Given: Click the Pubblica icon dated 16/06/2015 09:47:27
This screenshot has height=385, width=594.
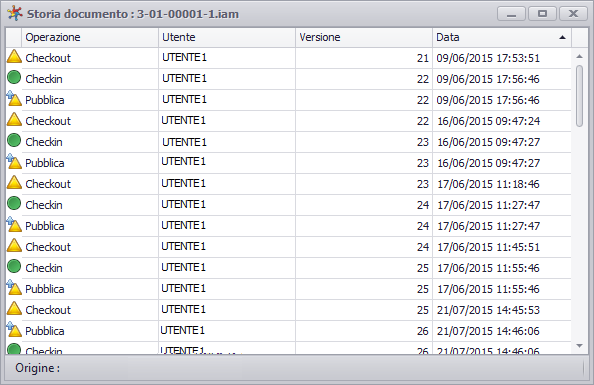Looking at the screenshot, I should pos(14,161).
